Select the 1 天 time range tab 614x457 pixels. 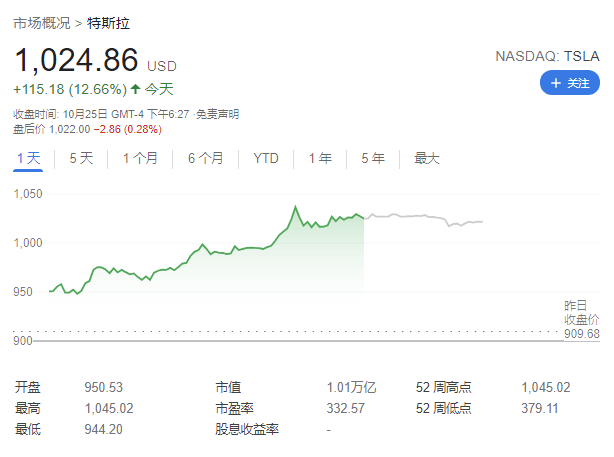coord(28,158)
